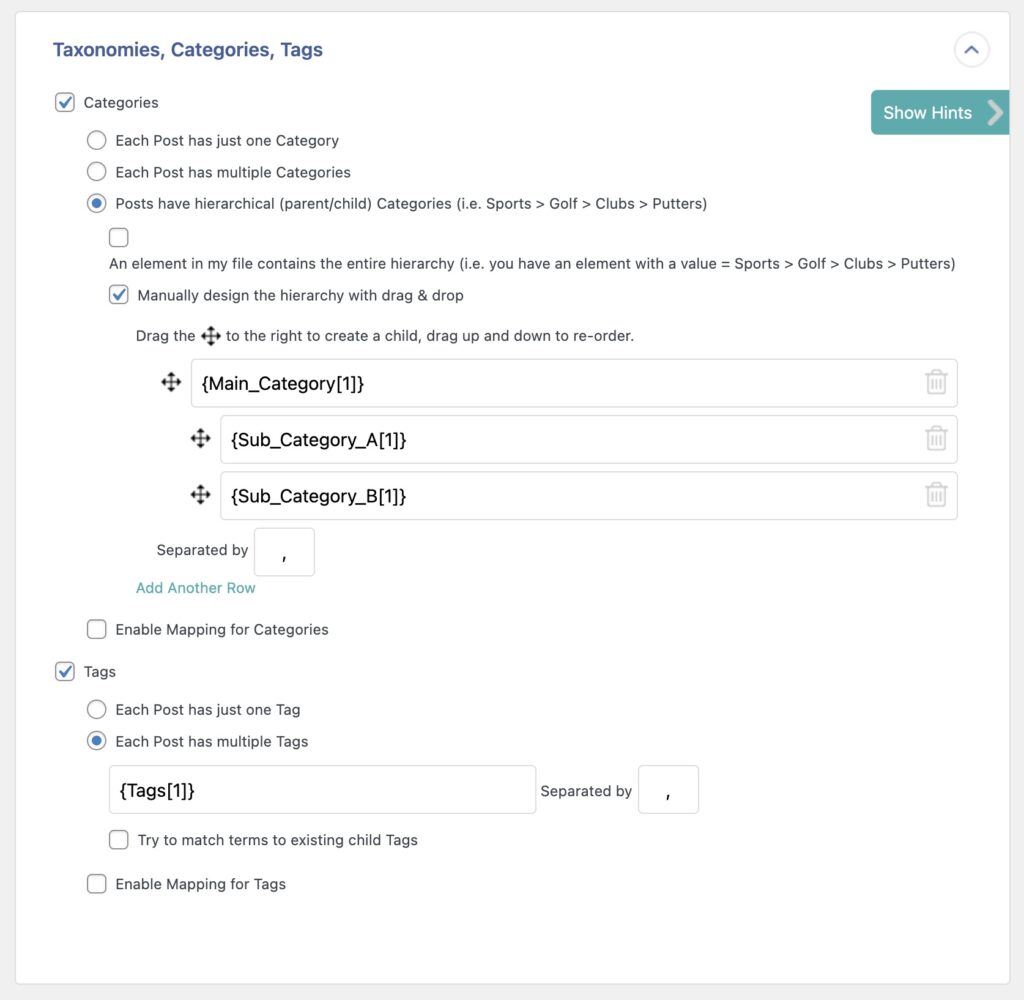Collapse the Taxonomies, Categories, Tags section

(x=971, y=50)
